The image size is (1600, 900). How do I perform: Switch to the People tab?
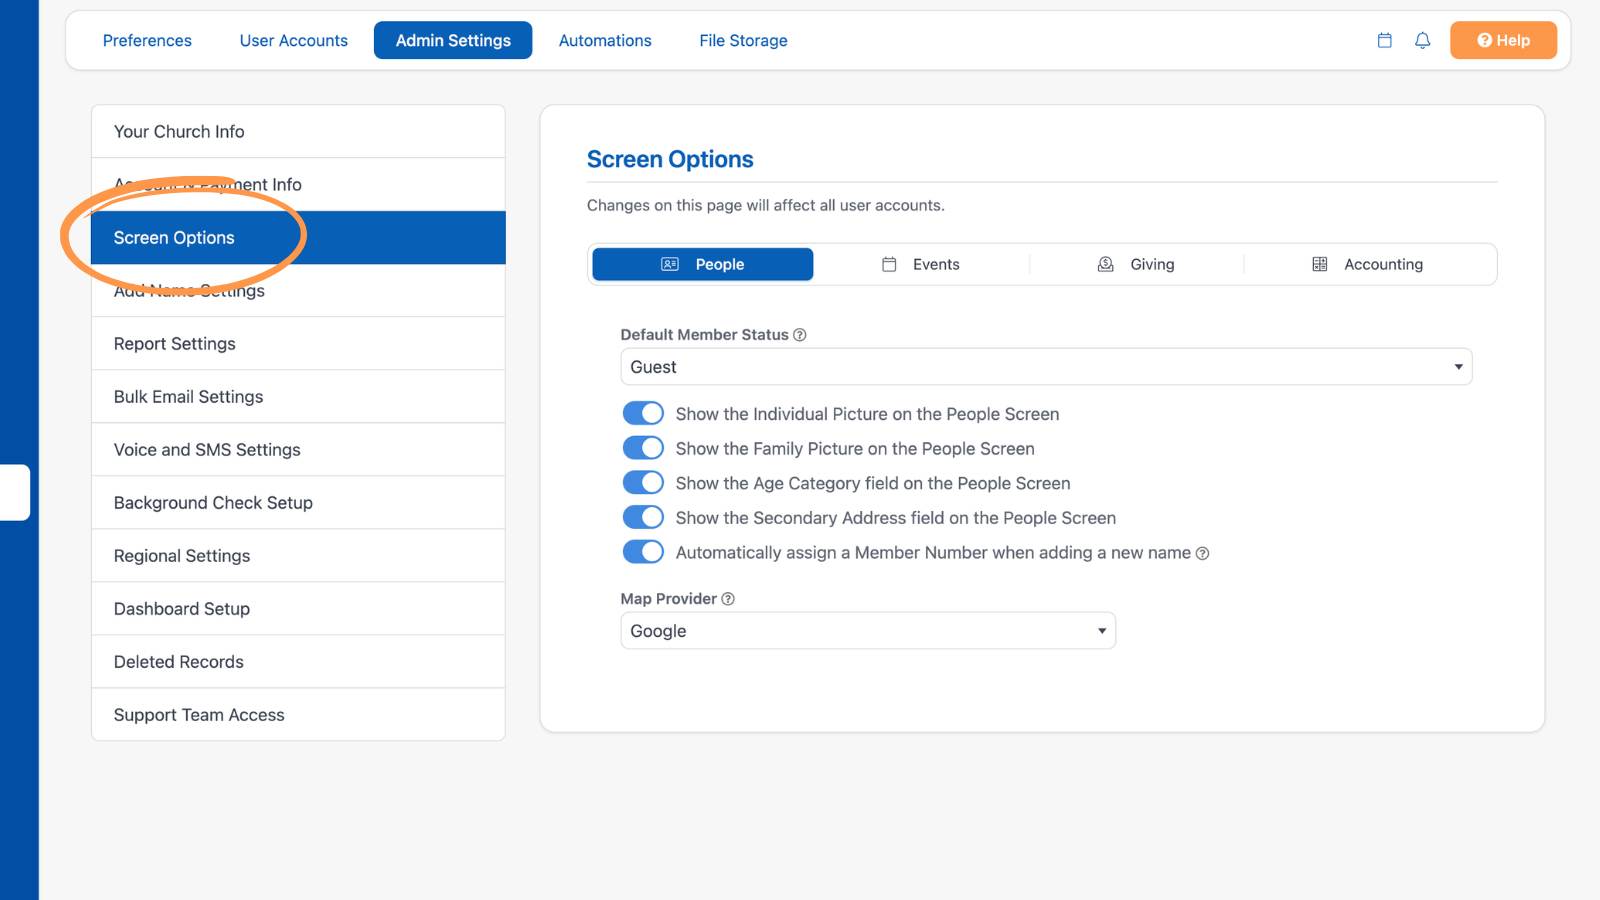(703, 264)
